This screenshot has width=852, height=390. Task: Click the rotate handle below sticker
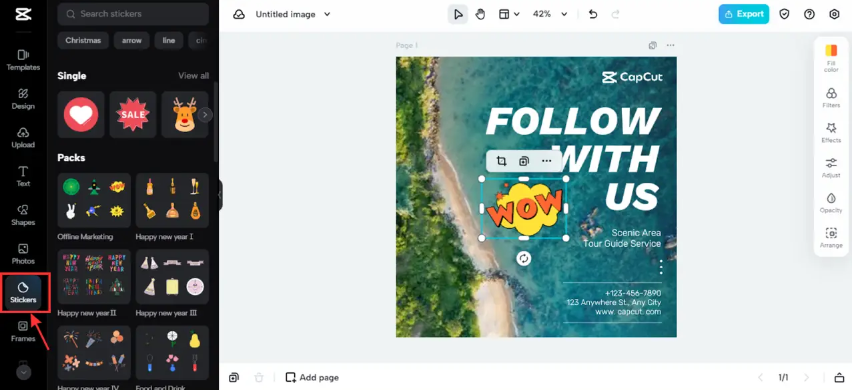coord(523,259)
